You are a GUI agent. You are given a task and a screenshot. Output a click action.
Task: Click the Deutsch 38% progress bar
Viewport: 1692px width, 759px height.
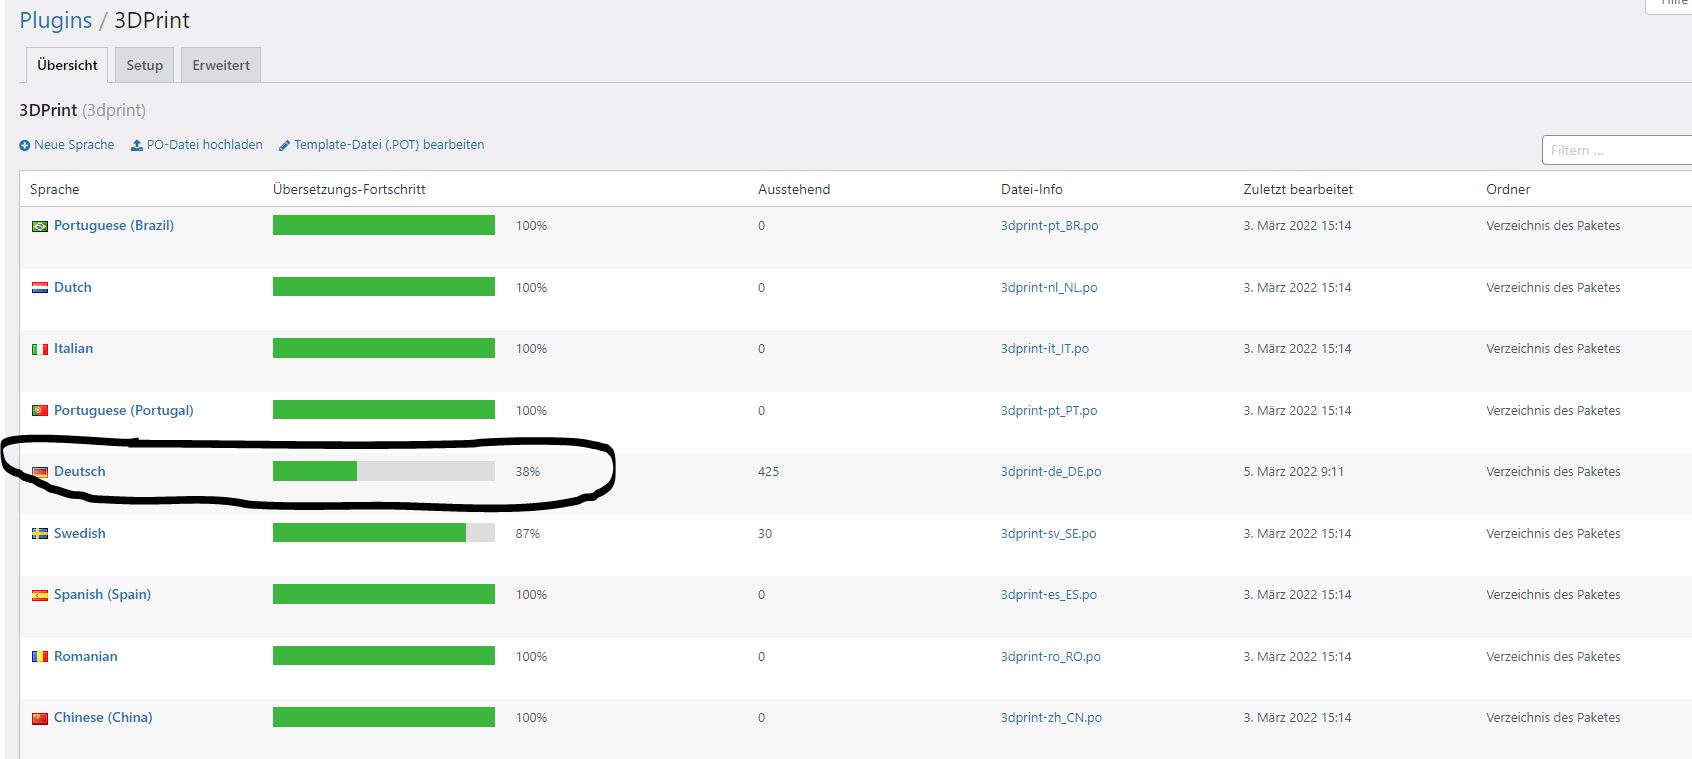point(384,471)
